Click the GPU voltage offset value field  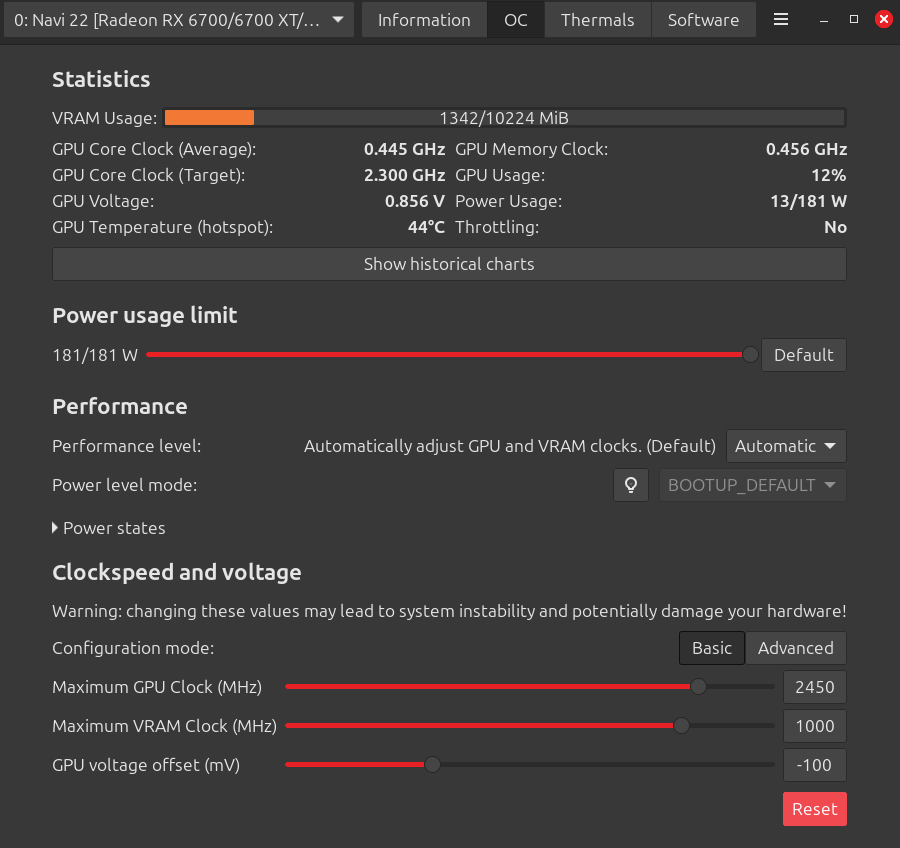814,765
